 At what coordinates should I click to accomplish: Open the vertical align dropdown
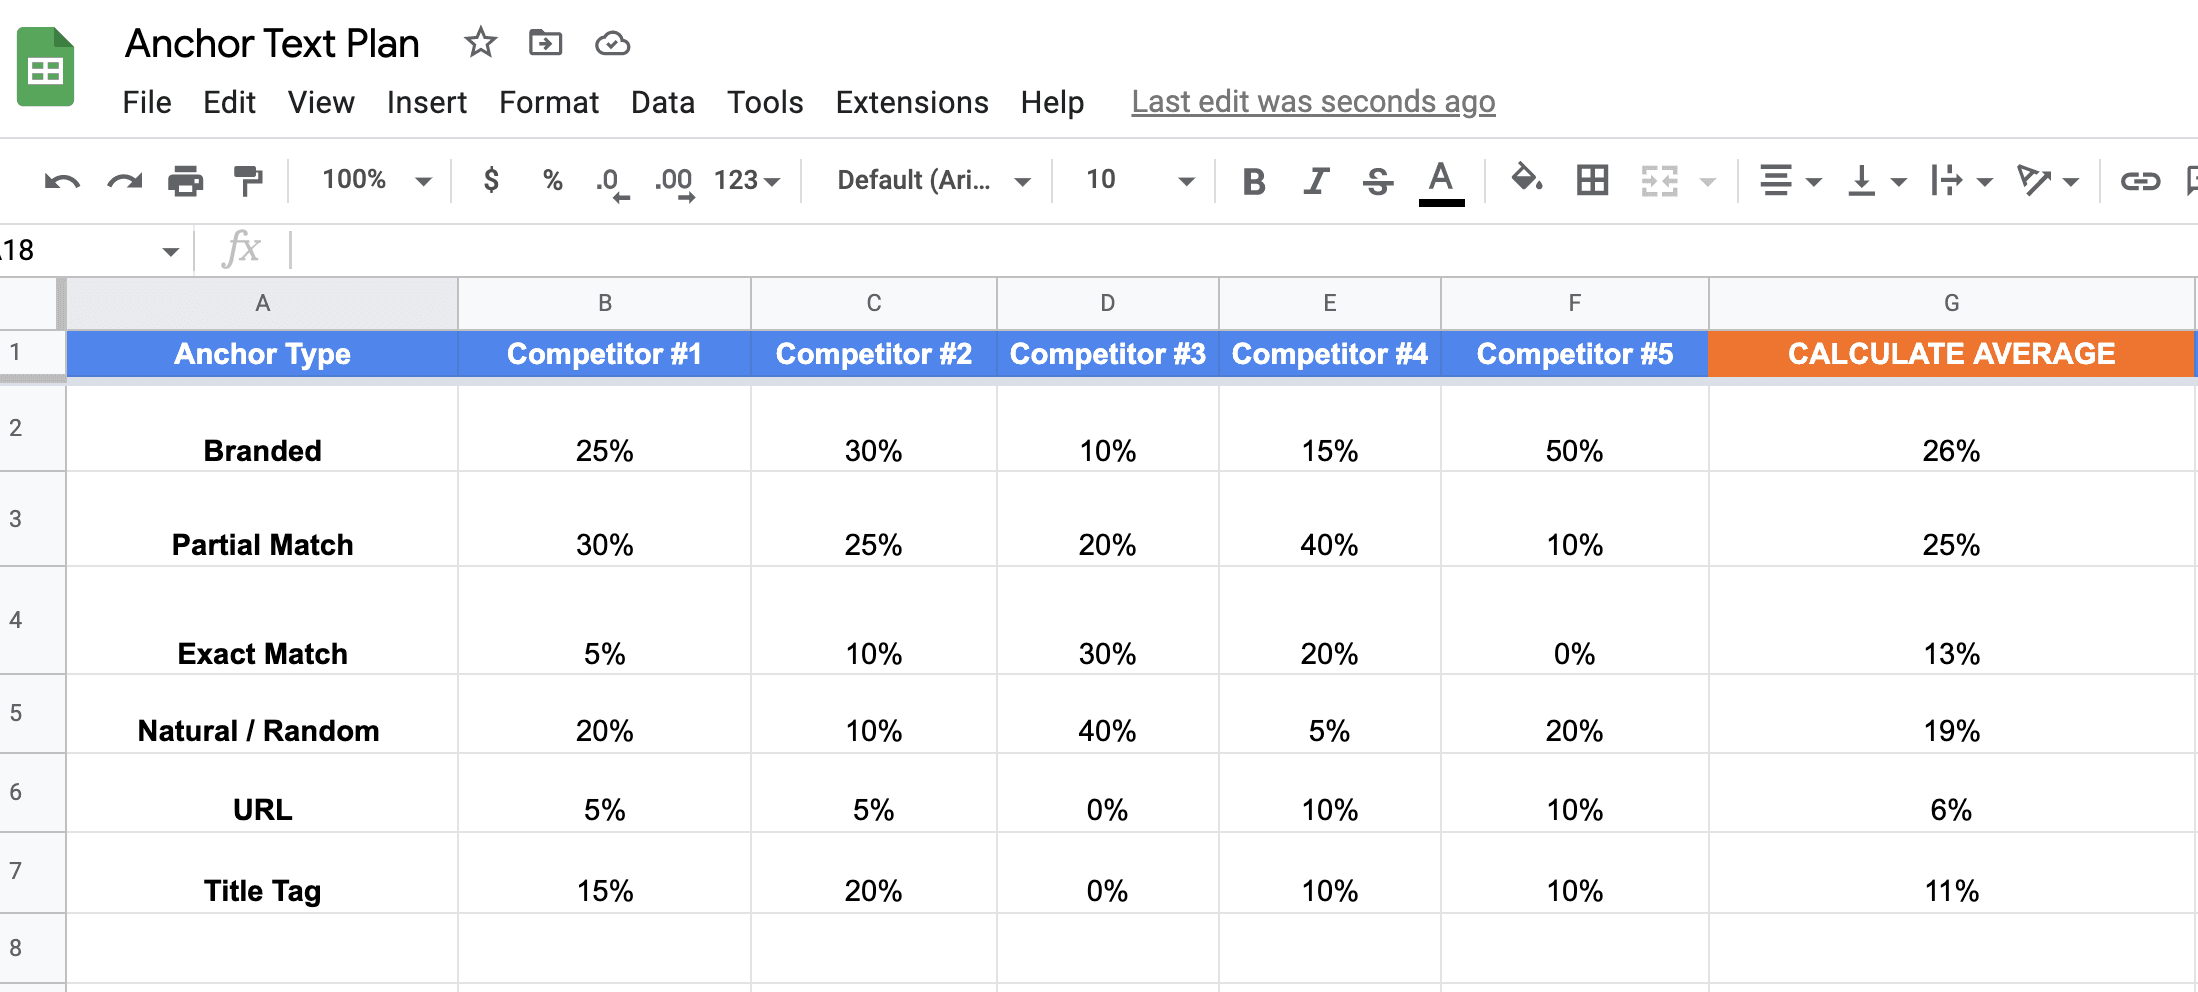point(1877,181)
